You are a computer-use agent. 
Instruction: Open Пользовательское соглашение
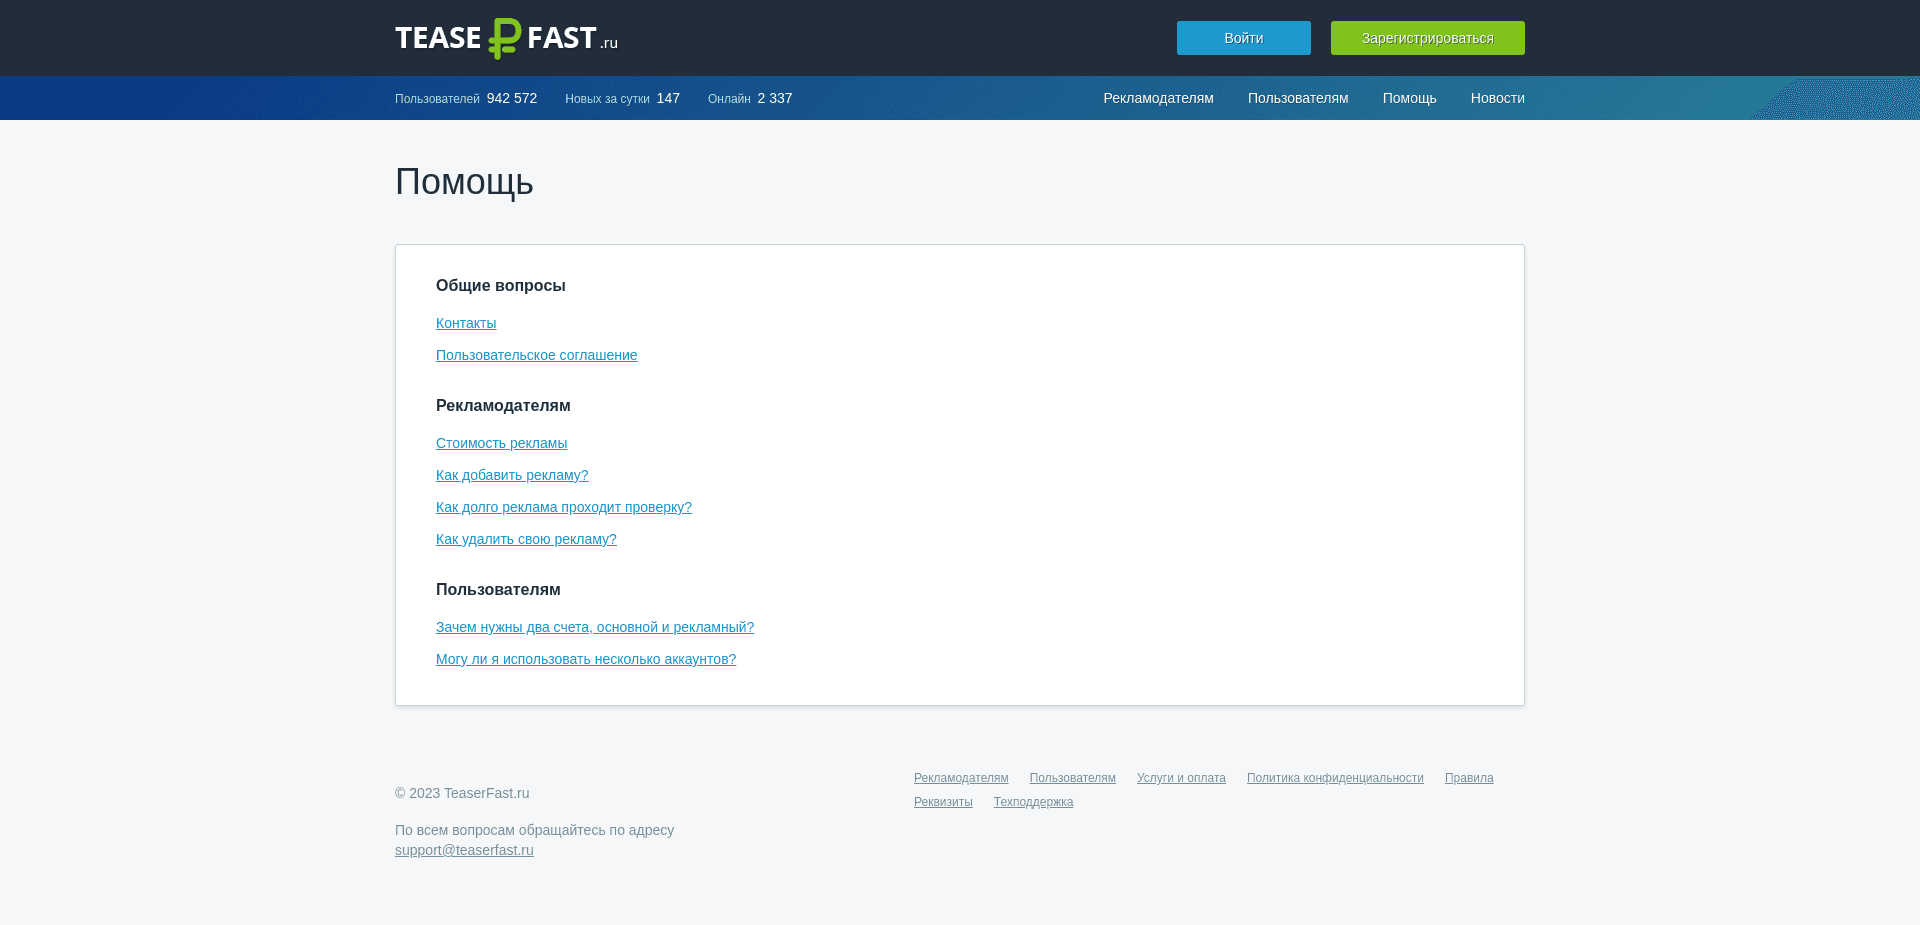coord(536,355)
